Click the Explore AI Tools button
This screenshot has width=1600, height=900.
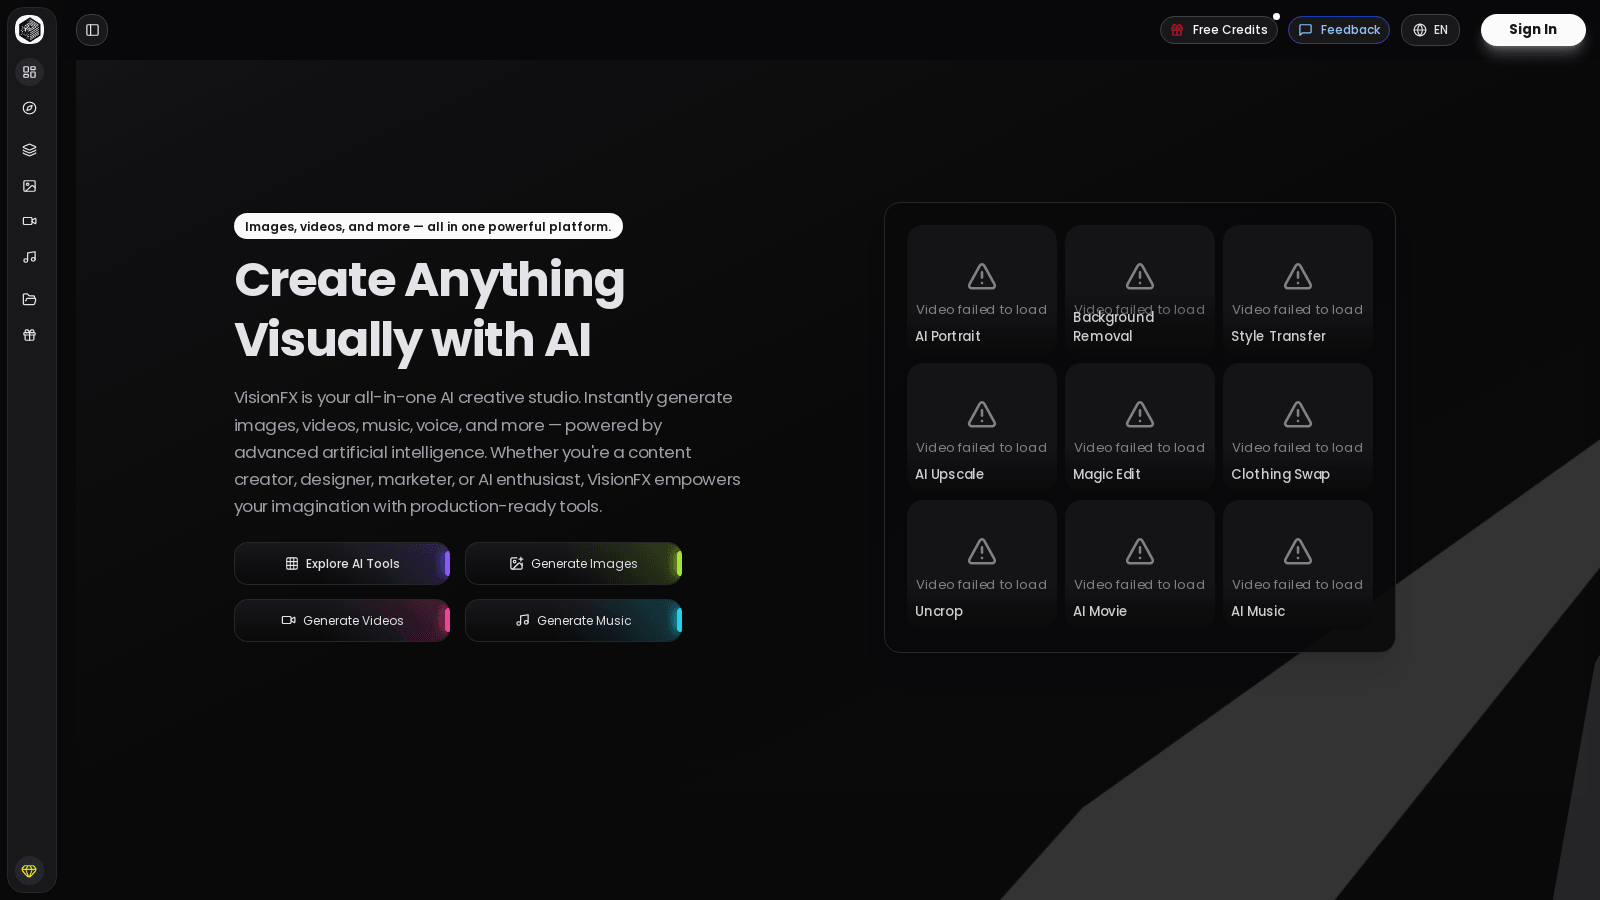pos(342,564)
